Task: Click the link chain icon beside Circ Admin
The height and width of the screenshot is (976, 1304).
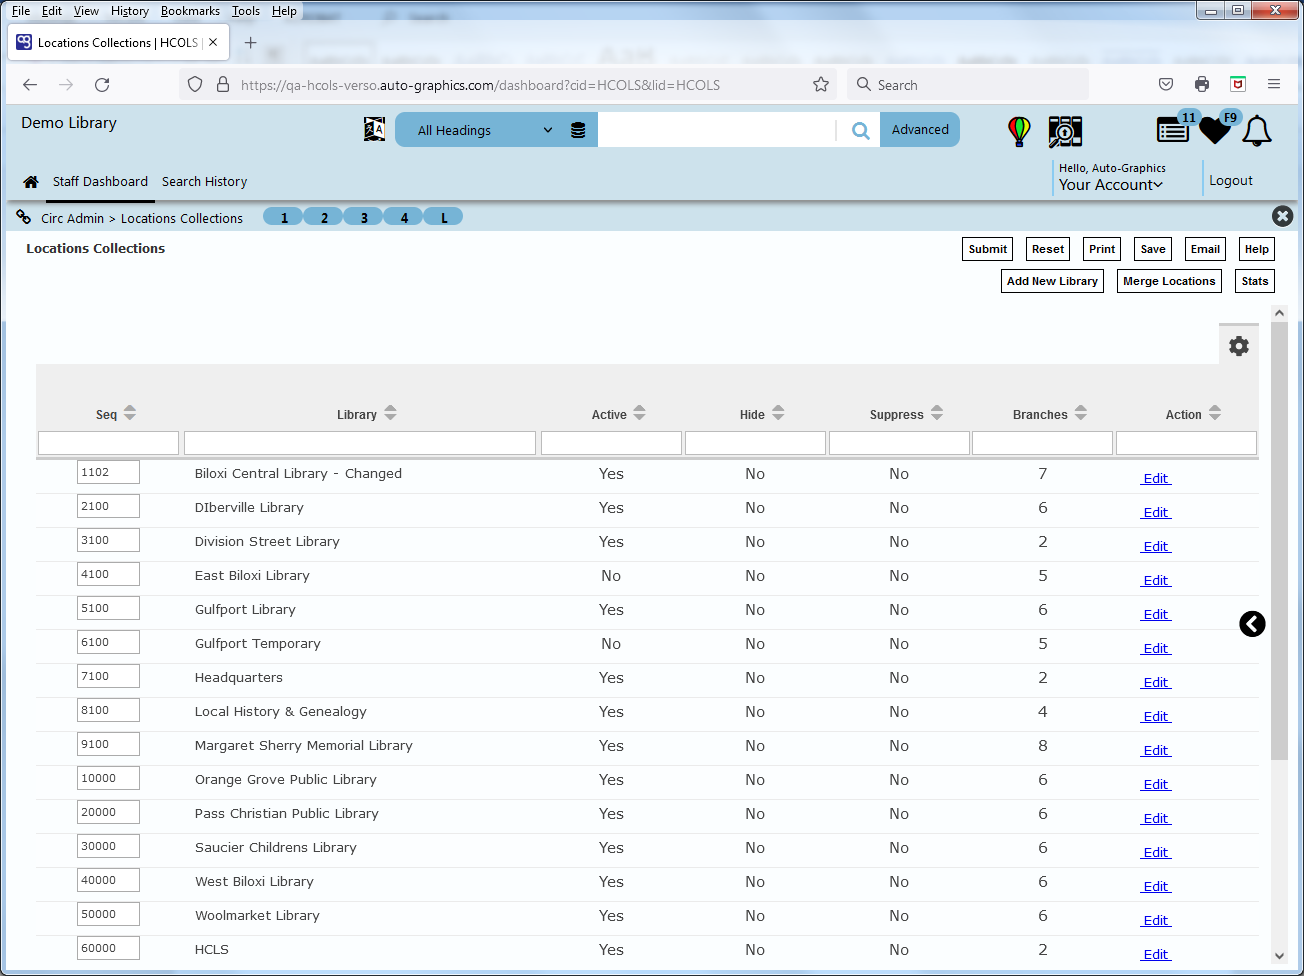Action: [x=24, y=217]
